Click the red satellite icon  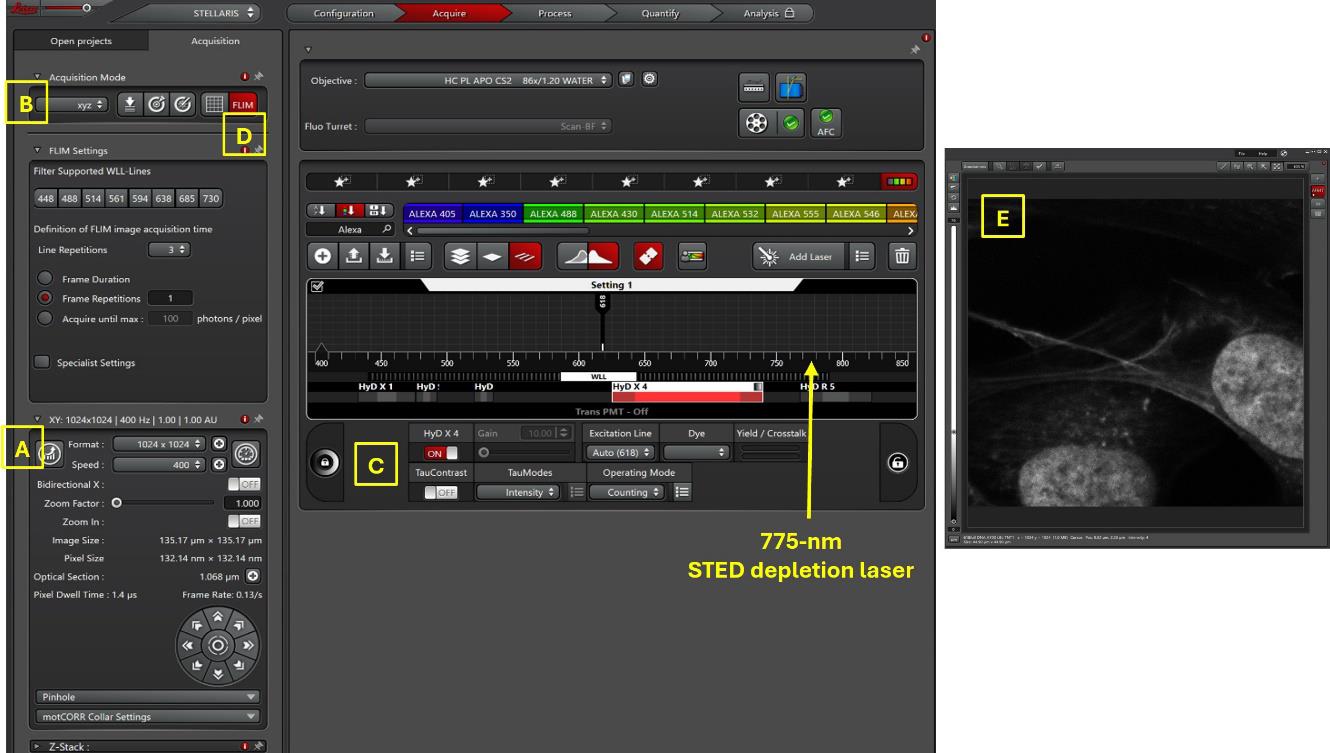click(648, 256)
